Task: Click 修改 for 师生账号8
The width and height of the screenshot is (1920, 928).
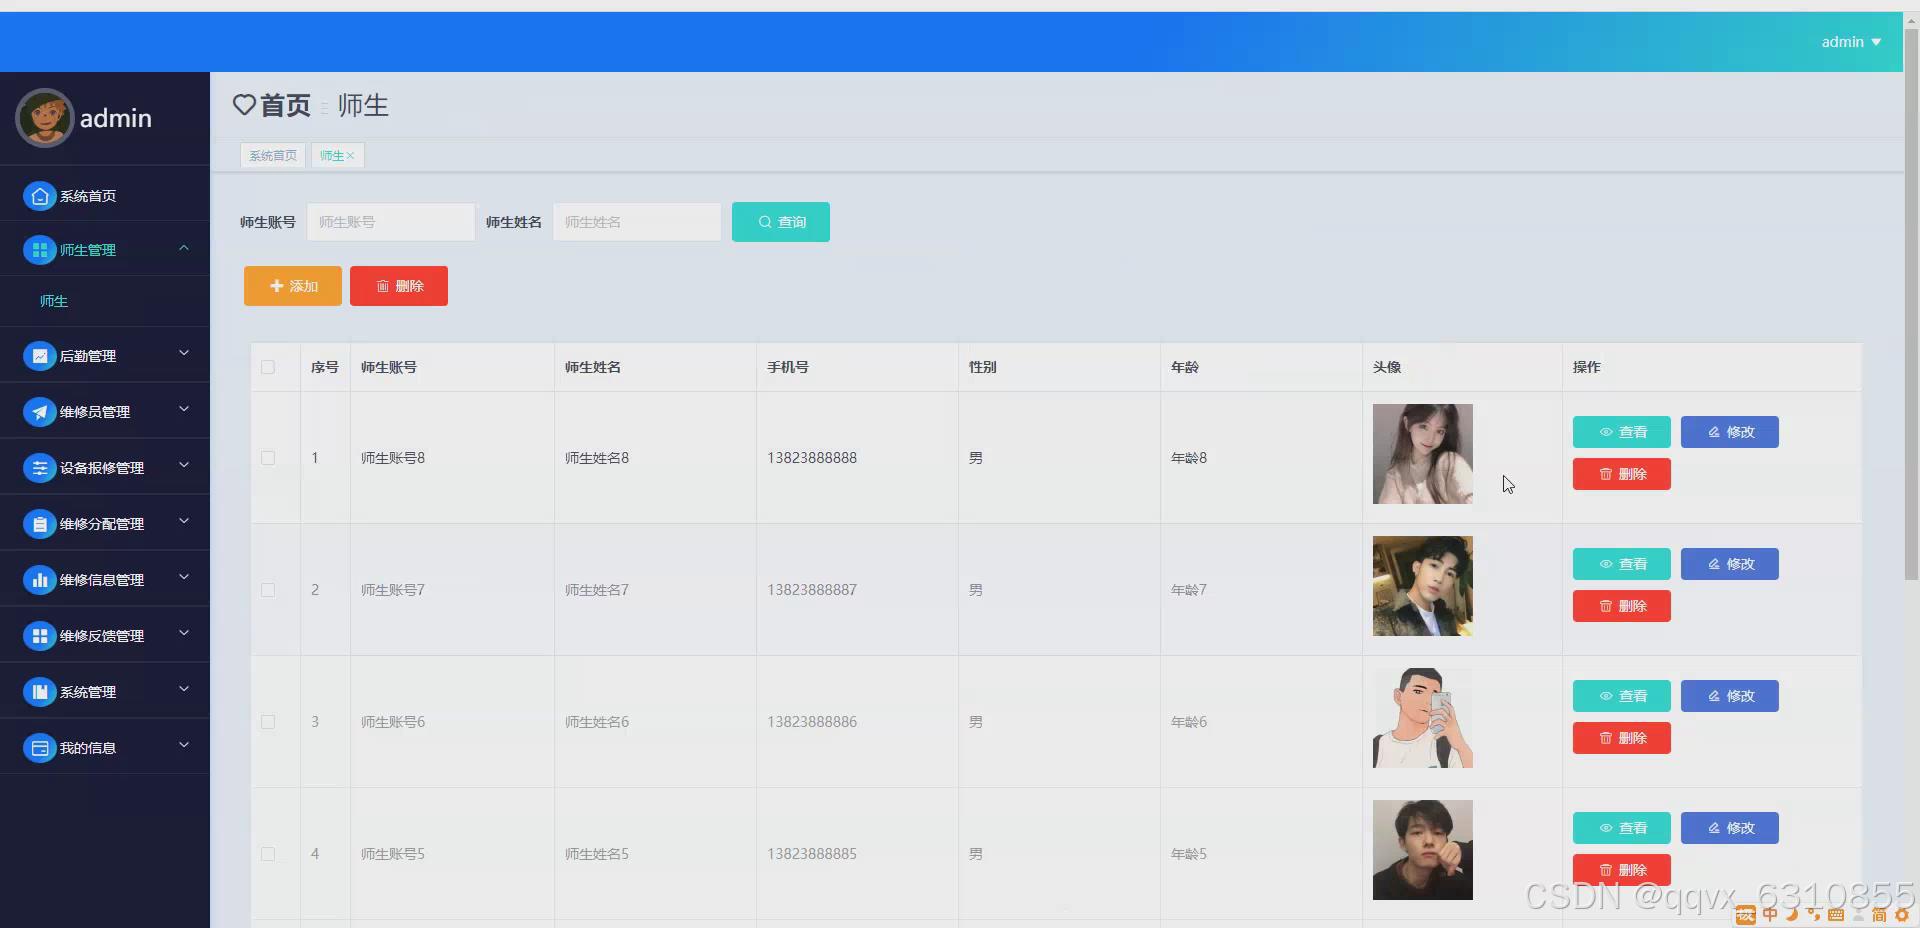Action: (x=1730, y=432)
